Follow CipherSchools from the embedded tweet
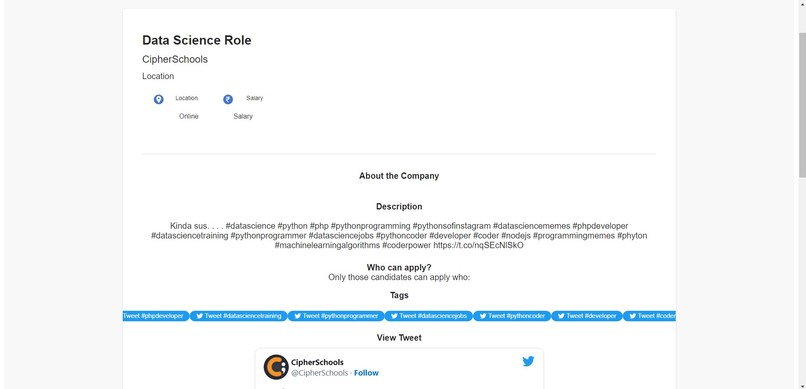 tap(366, 373)
